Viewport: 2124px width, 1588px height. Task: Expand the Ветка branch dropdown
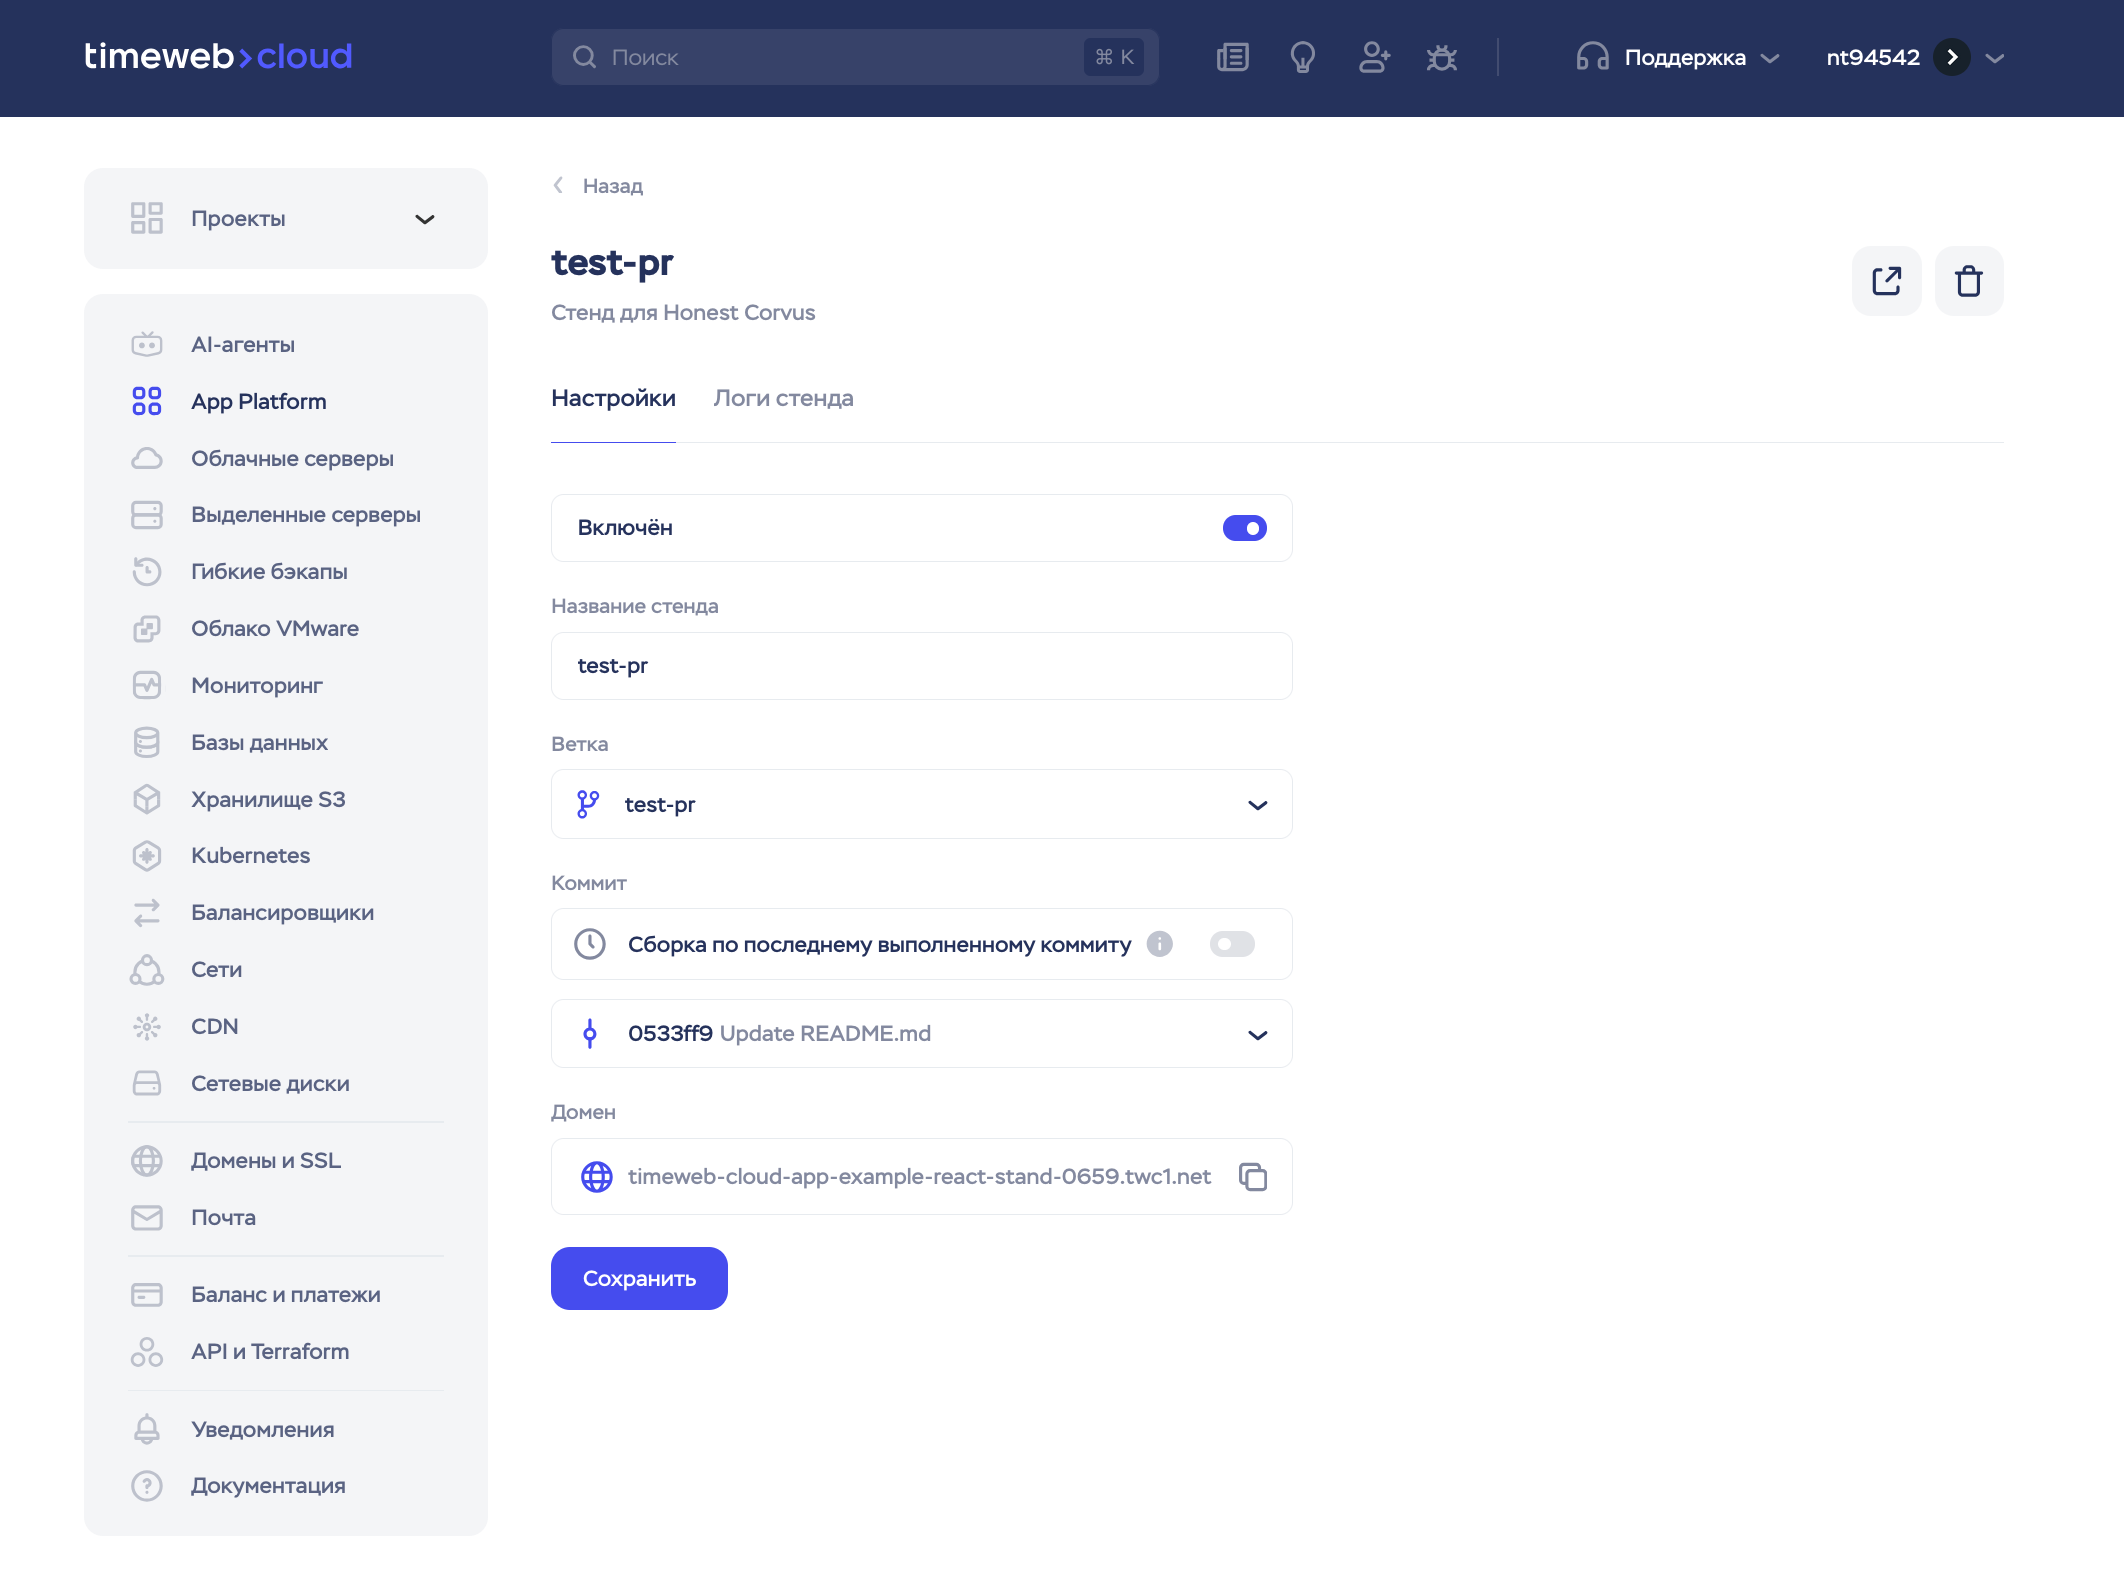[x=921, y=804]
